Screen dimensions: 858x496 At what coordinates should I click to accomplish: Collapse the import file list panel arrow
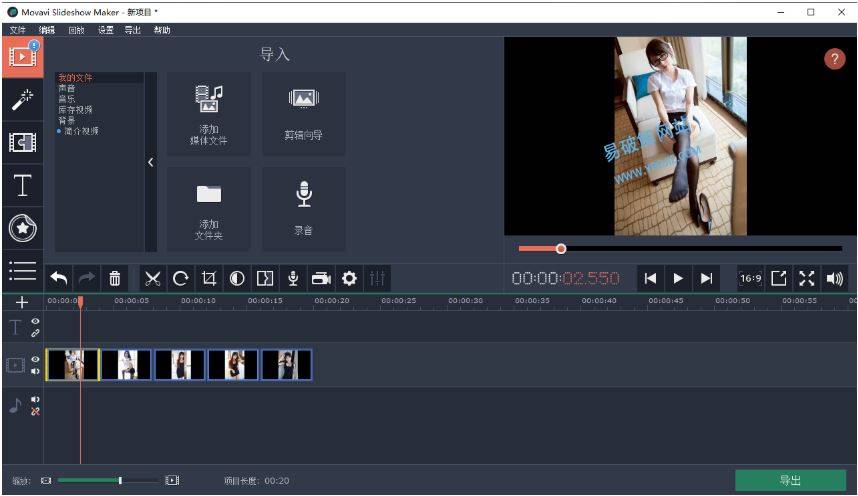[150, 162]
